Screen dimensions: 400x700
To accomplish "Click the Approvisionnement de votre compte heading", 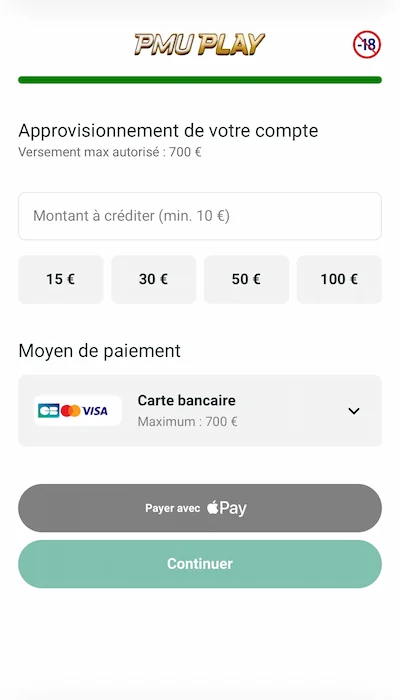I will click(x=168, y=131).
